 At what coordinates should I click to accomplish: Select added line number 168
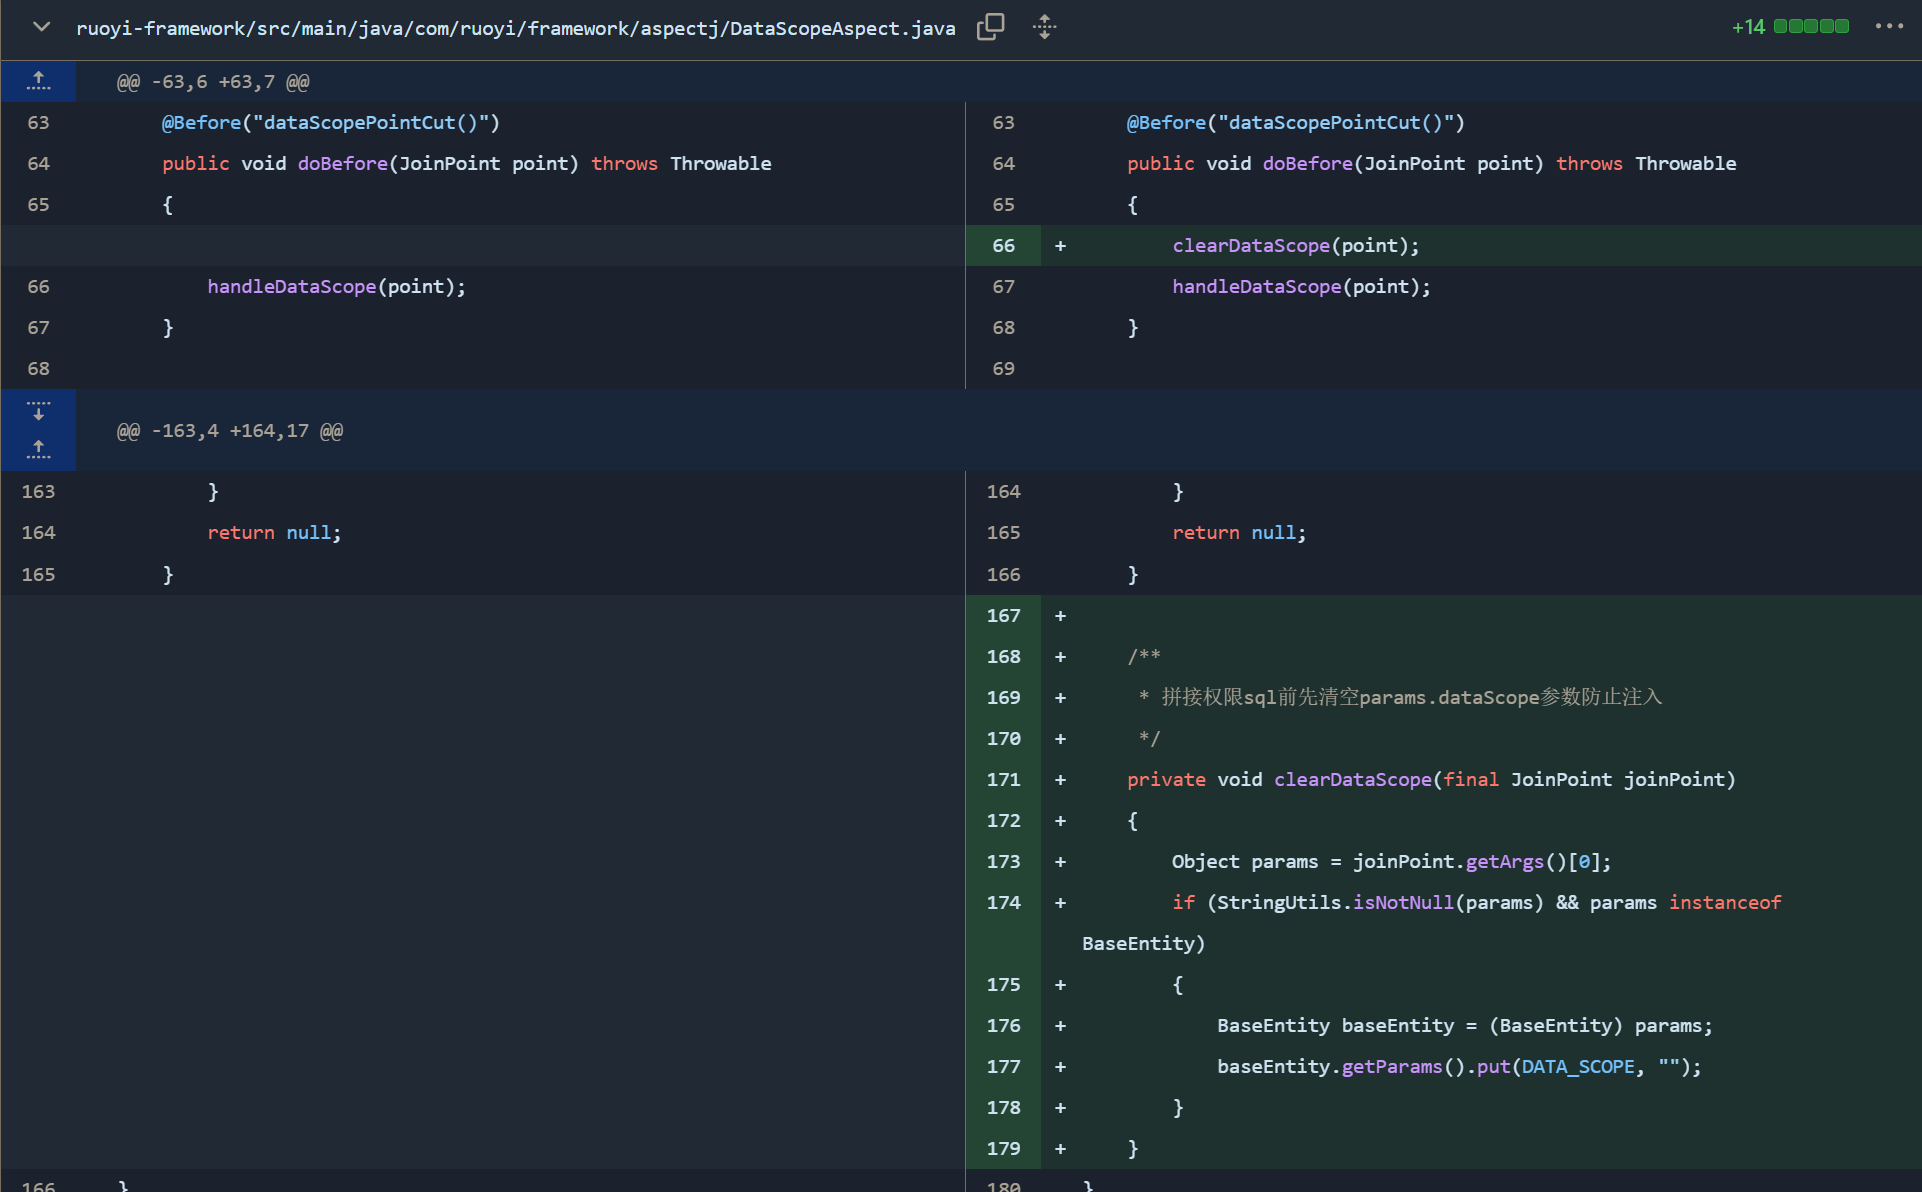click(1003, 656)
